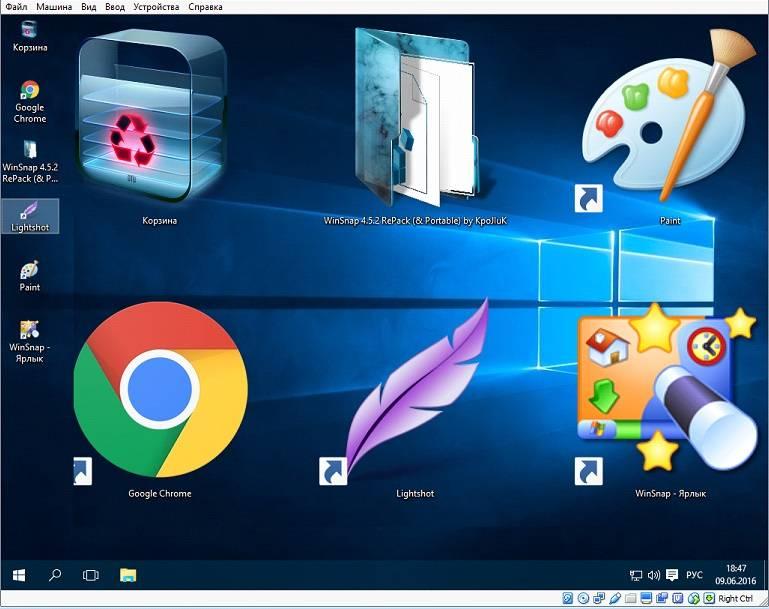
Task: Open the taskbar search magnifier
Action: point(55,575)
